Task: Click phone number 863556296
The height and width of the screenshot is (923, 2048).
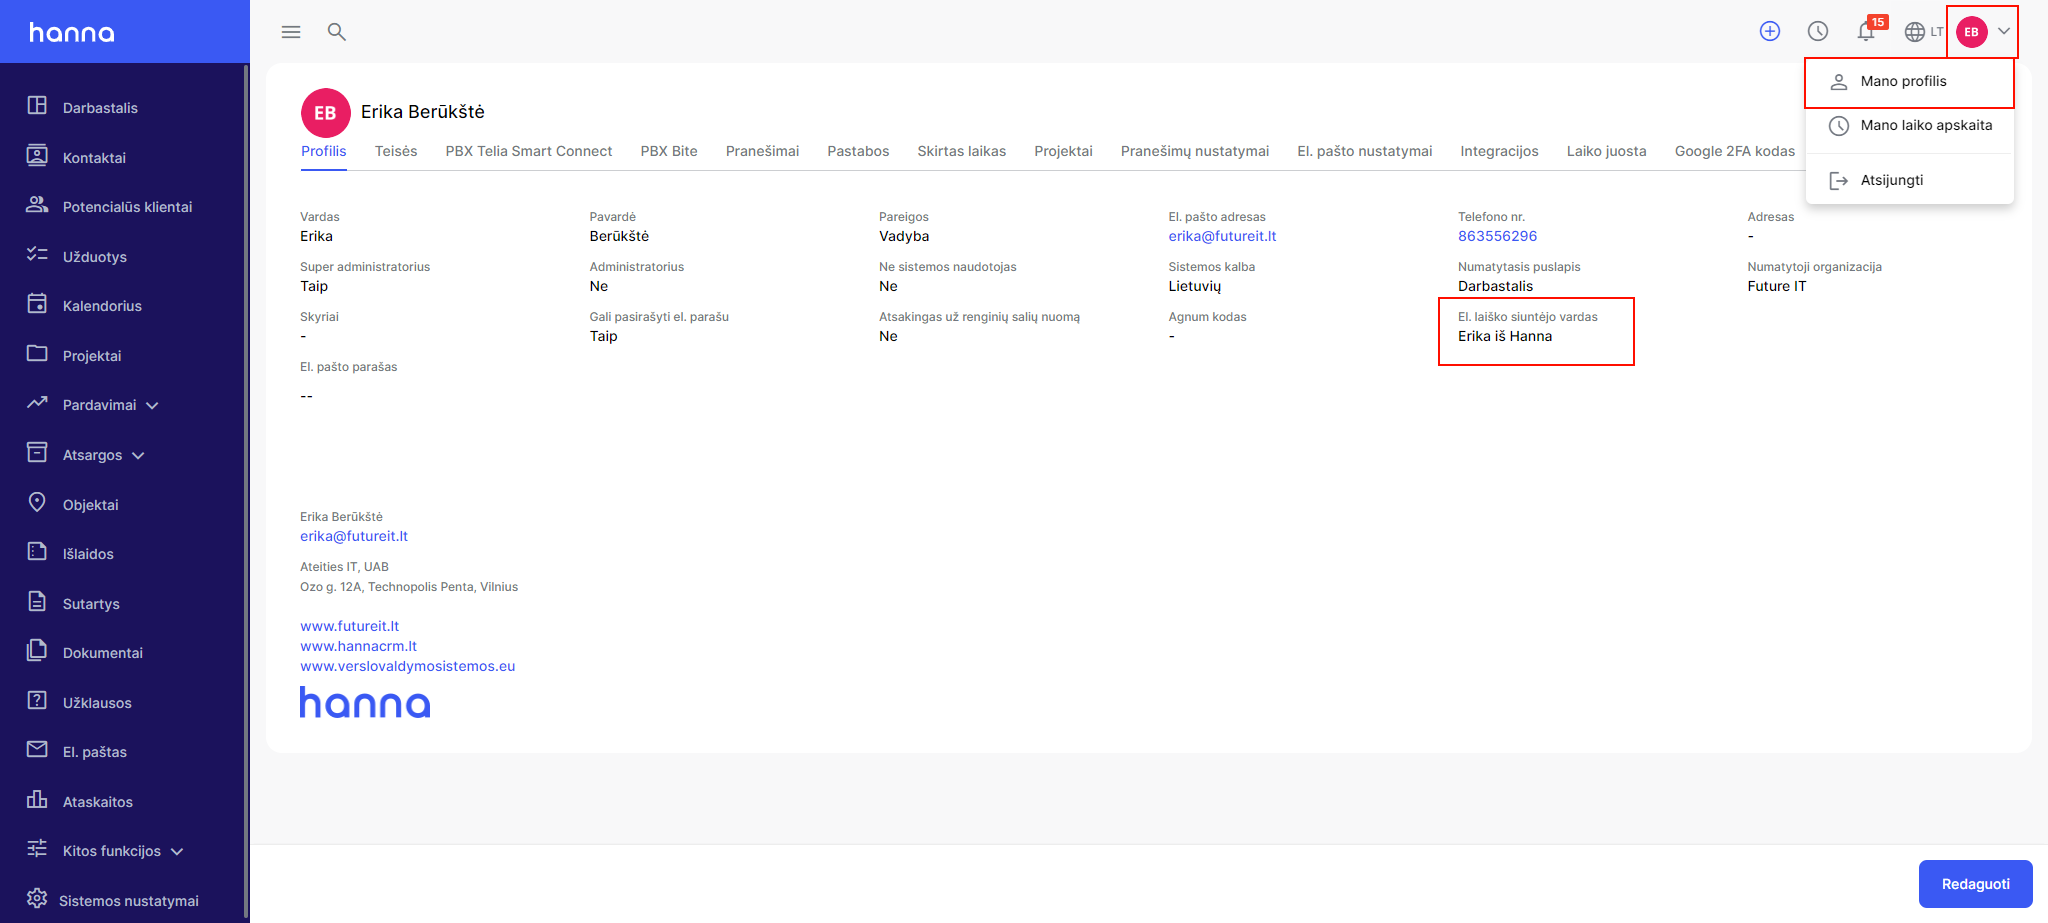Action: pyautogui.click(x=1497, y=236)
